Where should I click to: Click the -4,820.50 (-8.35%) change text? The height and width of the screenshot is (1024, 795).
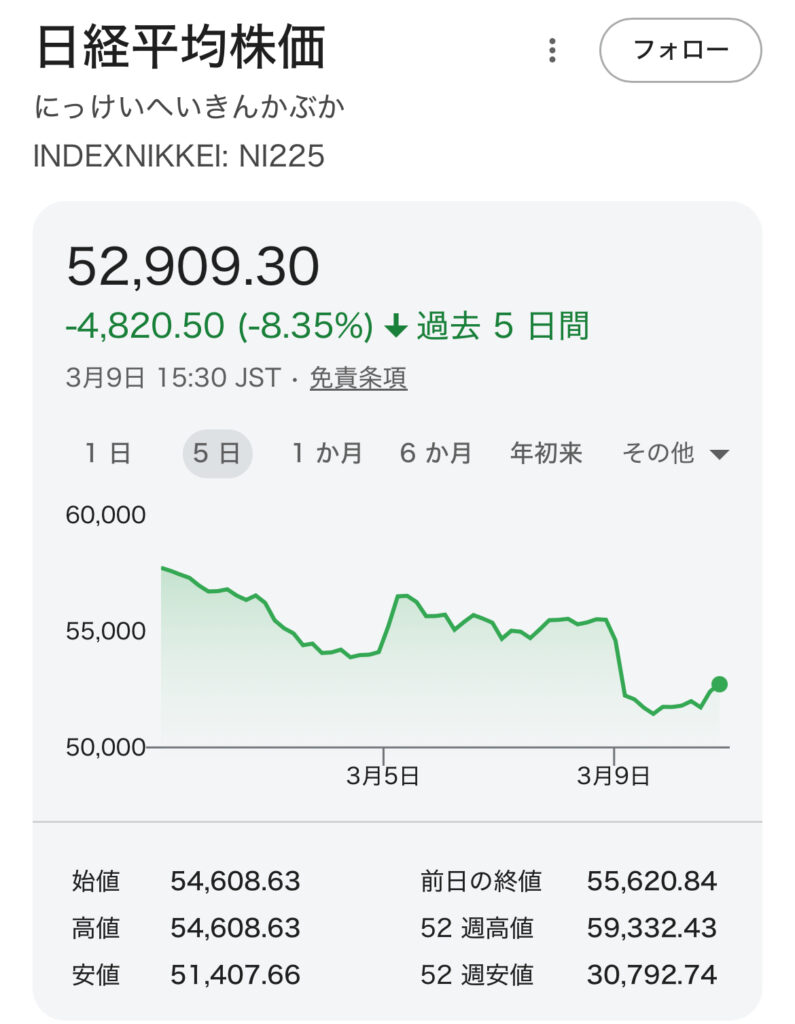[219, 326]
